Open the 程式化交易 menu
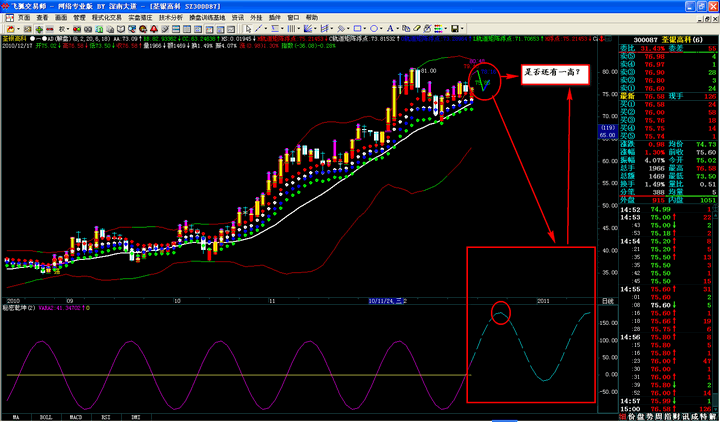This screenshot has height=422, width=720. (x=104, y=18)
